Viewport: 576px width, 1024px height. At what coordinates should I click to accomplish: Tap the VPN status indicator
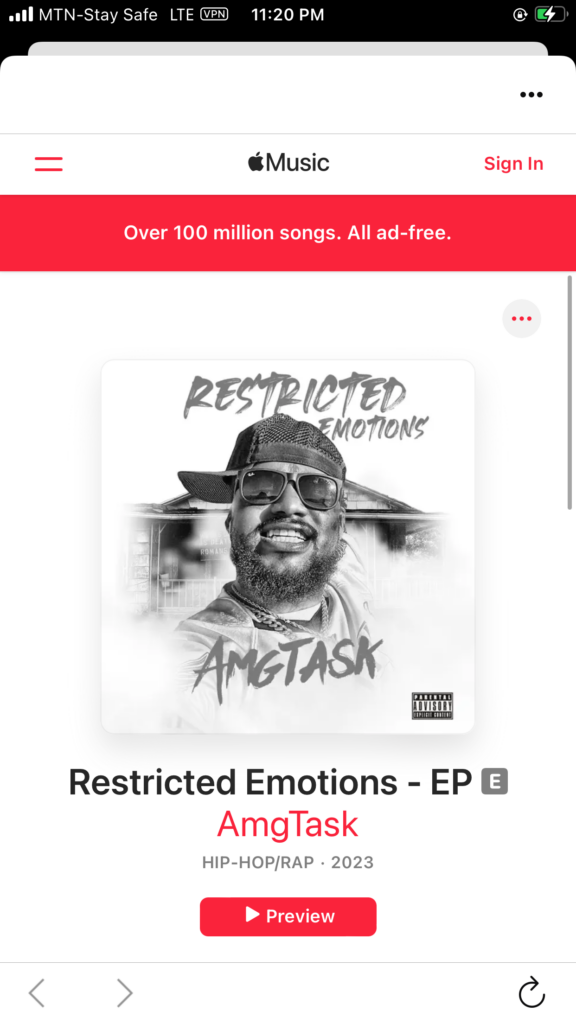214,14
